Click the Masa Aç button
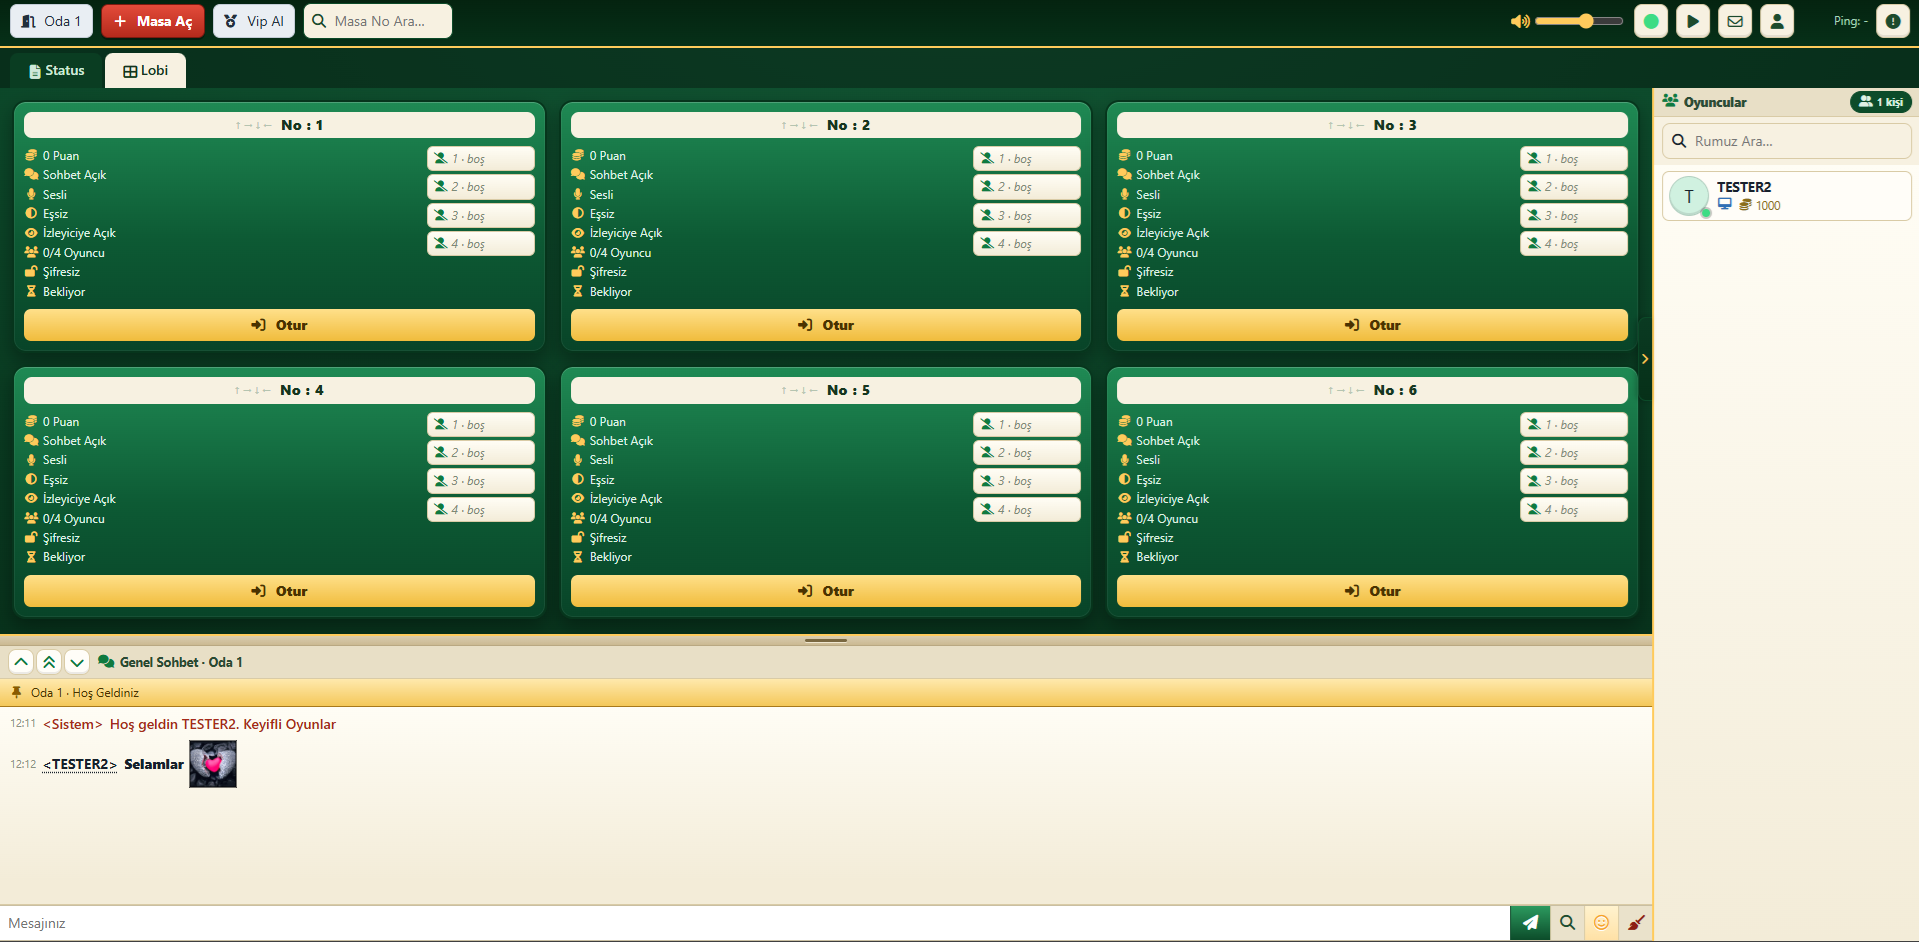Screen dimensions: 1919x942 [153, 21]
